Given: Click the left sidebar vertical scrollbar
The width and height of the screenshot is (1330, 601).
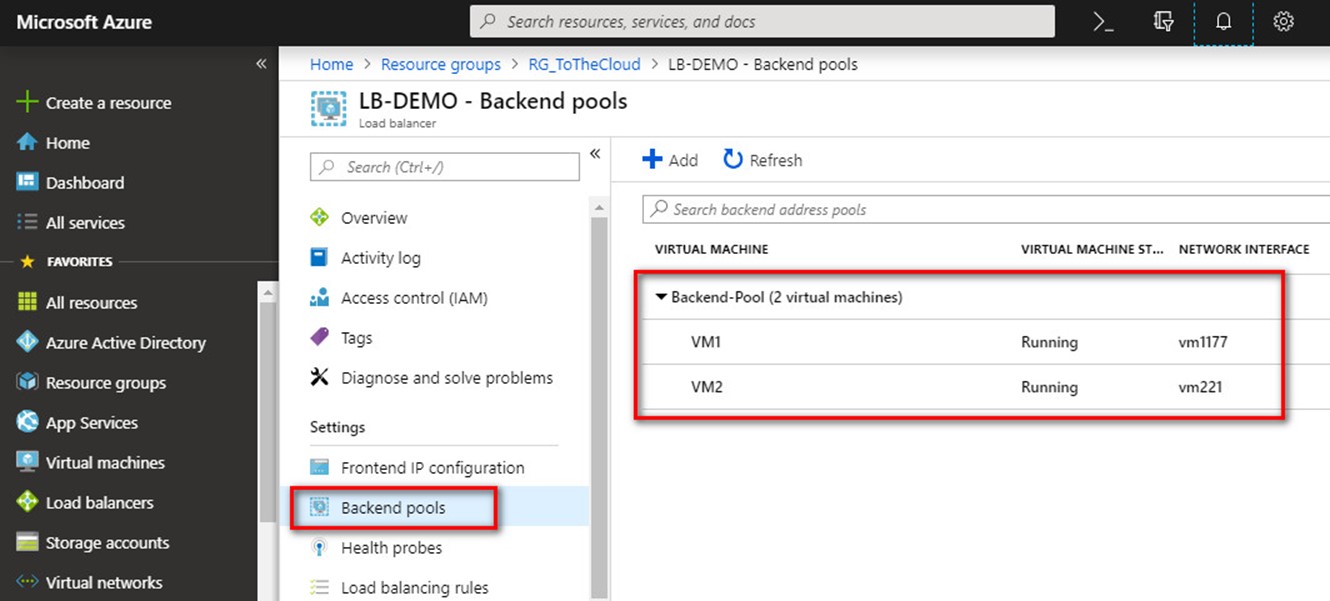Looking at the screenshot, I should tap(268, 410).
